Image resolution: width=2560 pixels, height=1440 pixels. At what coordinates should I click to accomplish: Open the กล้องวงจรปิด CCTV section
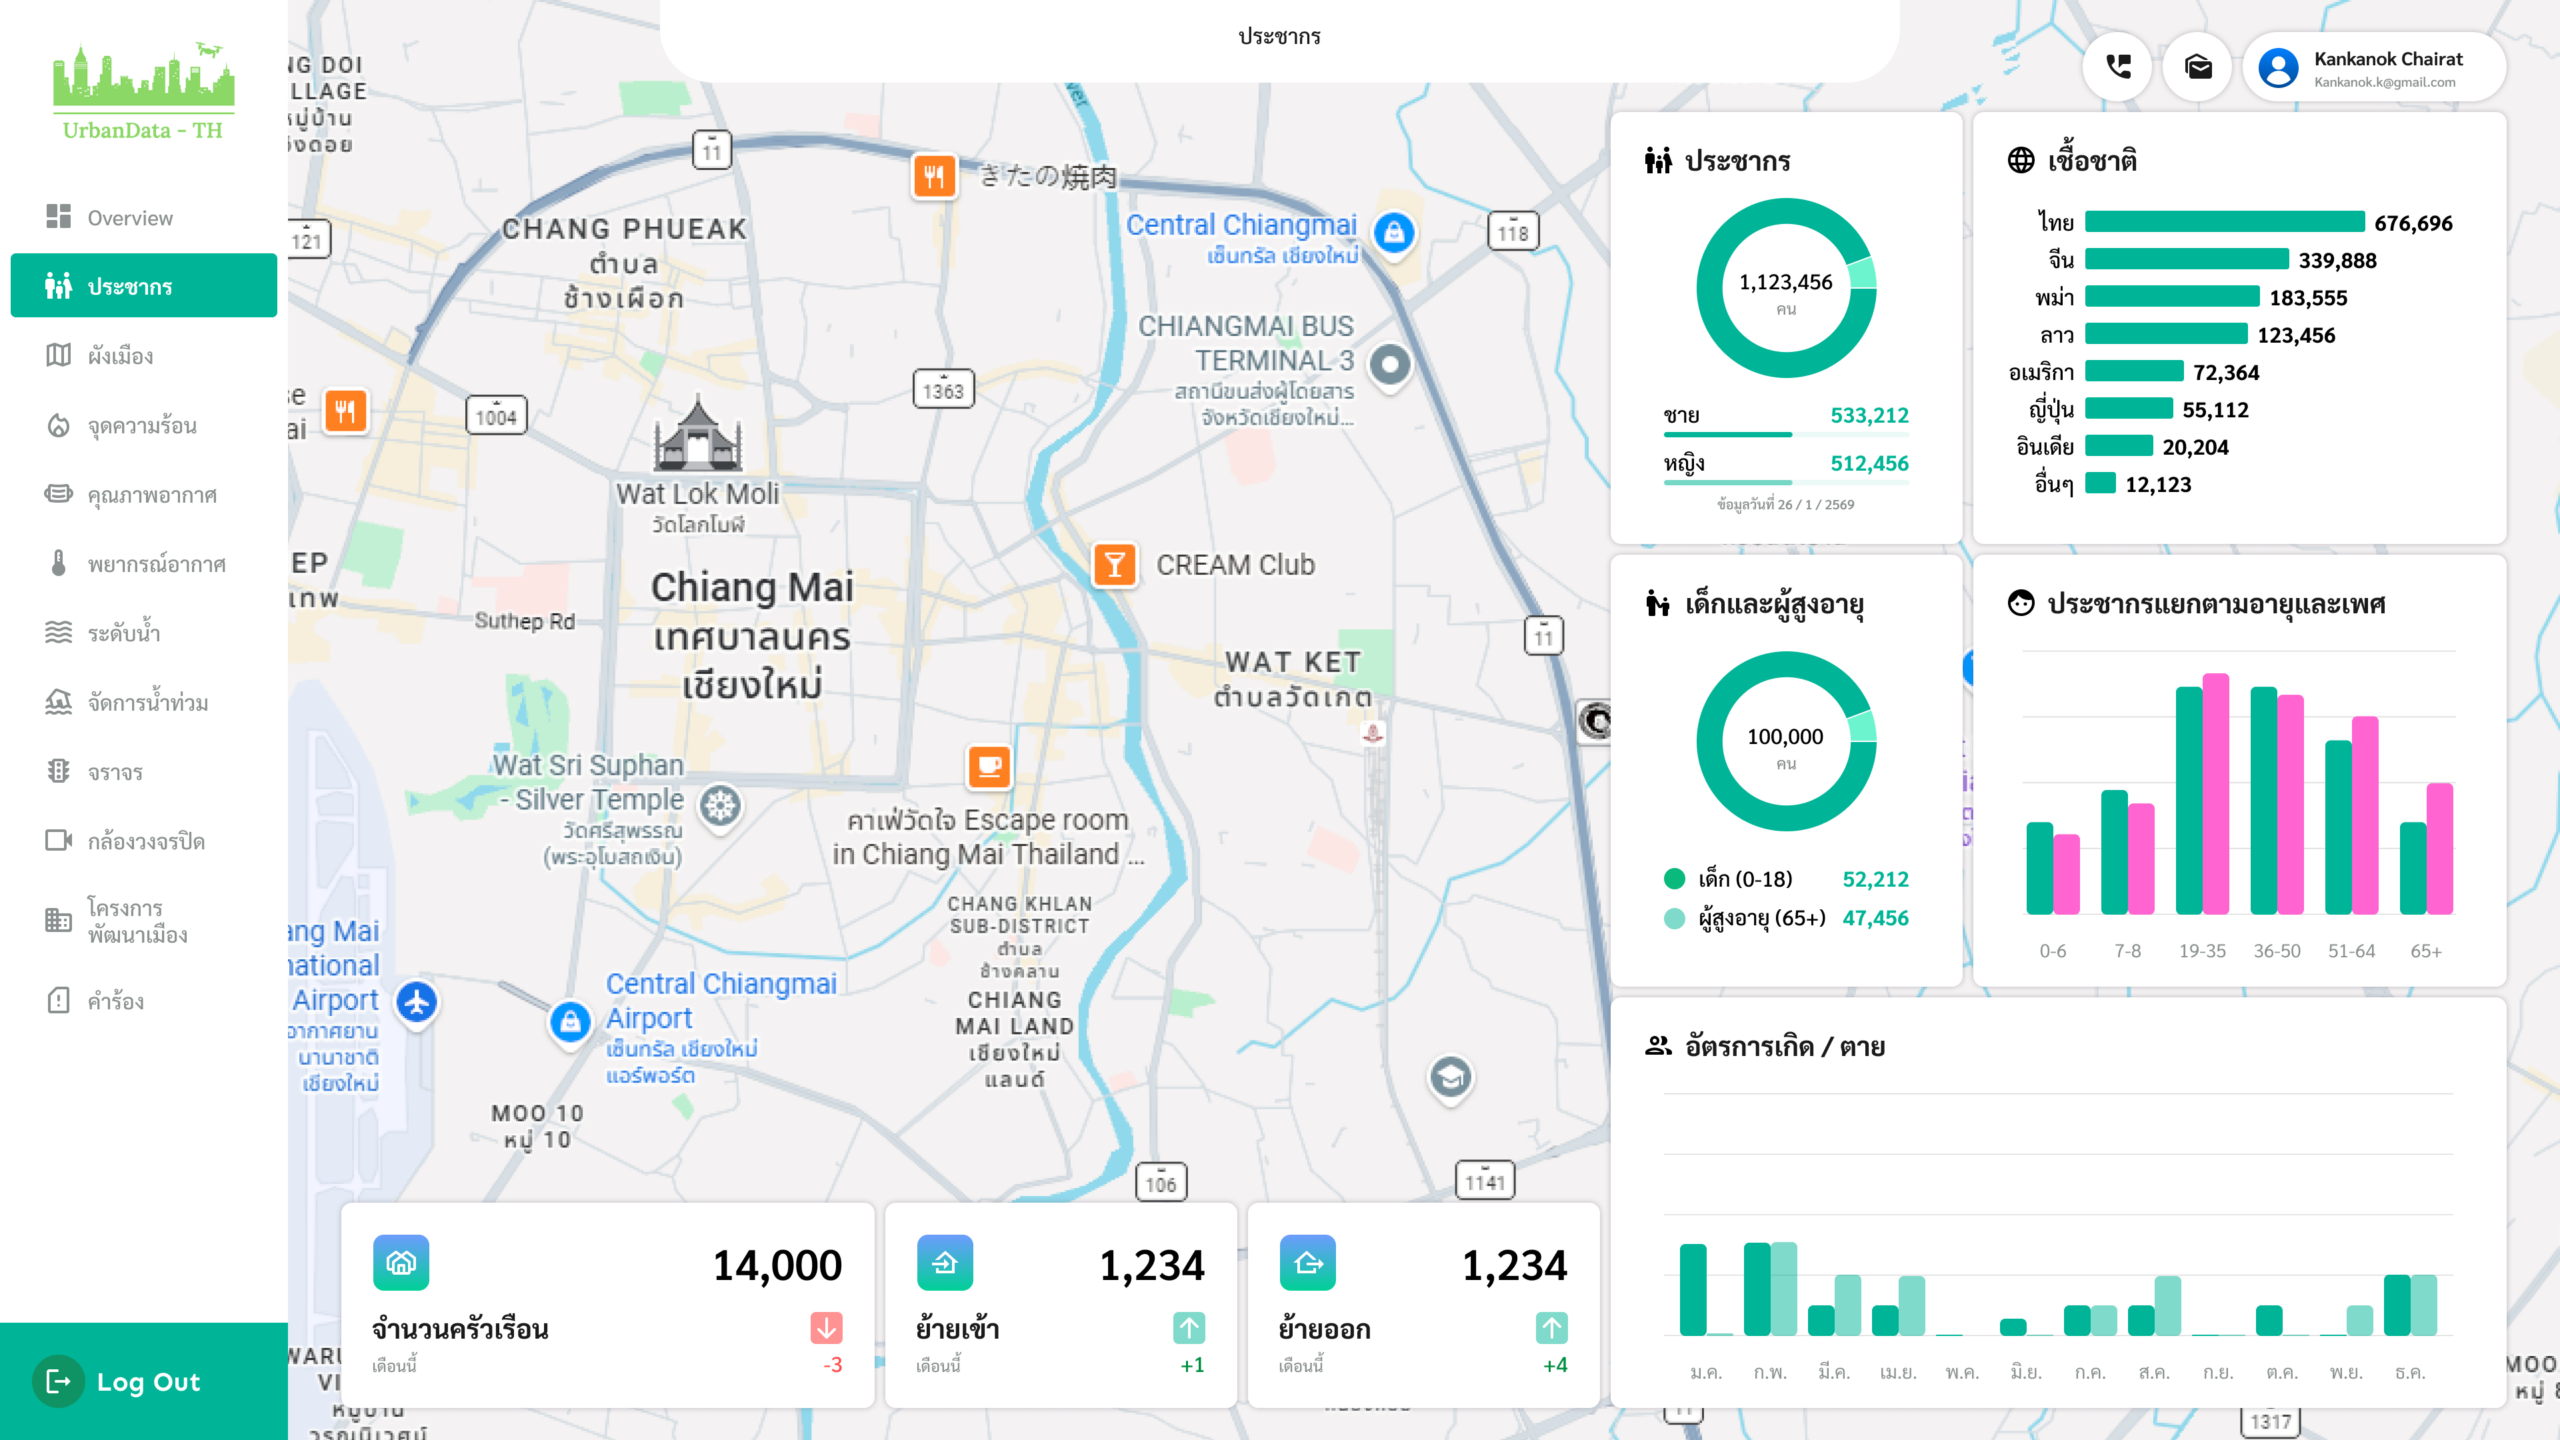[146, 841]
